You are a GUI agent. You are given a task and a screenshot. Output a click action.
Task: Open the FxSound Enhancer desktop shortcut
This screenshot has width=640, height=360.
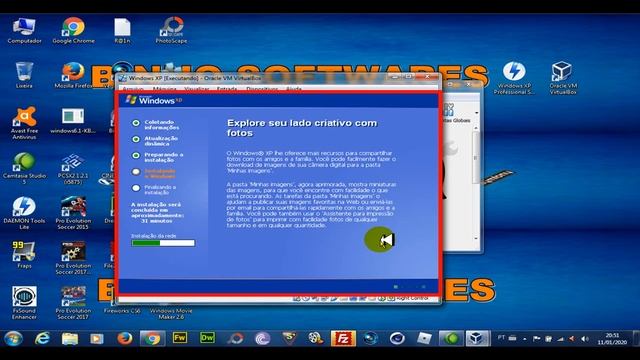click(x=24, y=302)
